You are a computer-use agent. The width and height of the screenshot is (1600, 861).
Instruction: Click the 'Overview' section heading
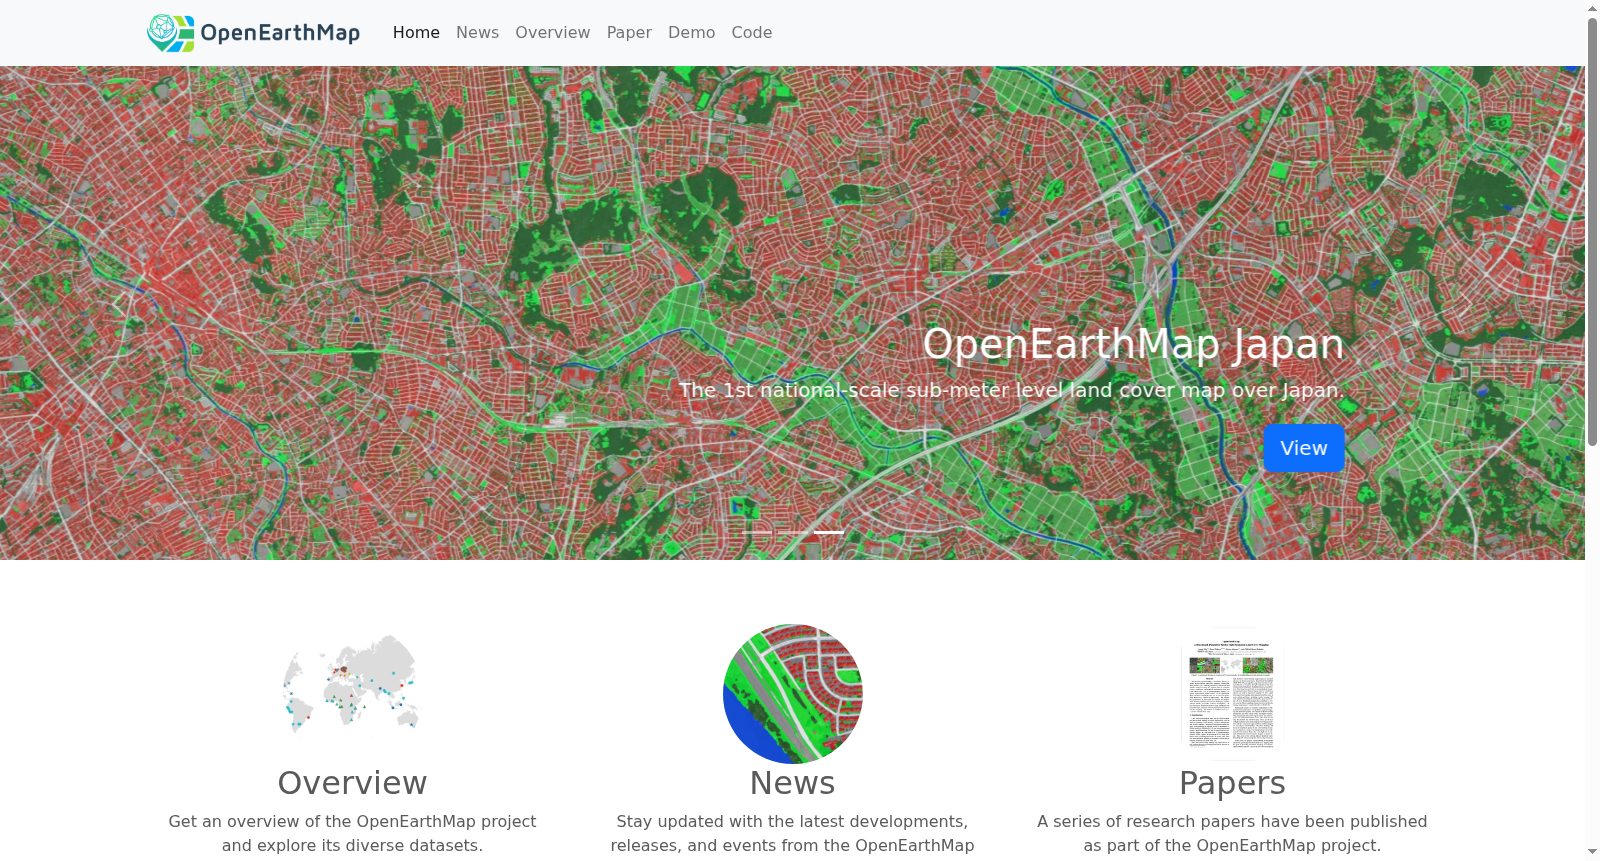[352, 783]
